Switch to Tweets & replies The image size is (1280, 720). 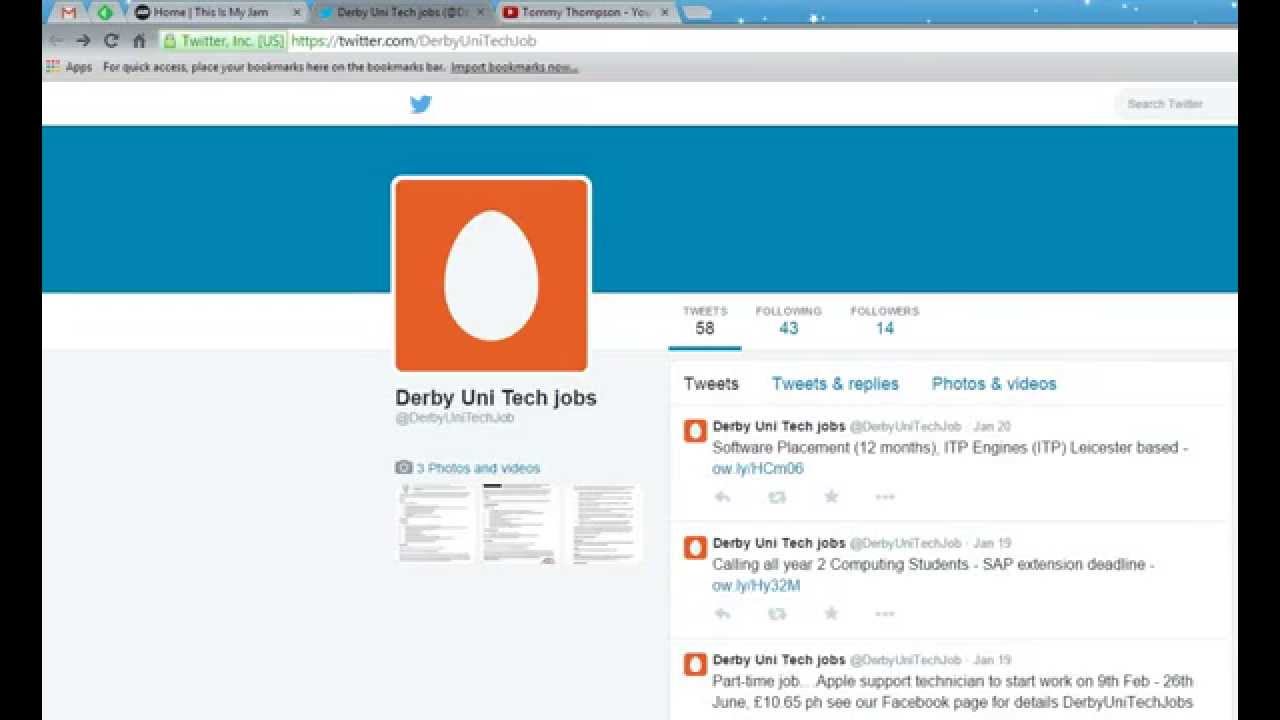tap(835, 384)
